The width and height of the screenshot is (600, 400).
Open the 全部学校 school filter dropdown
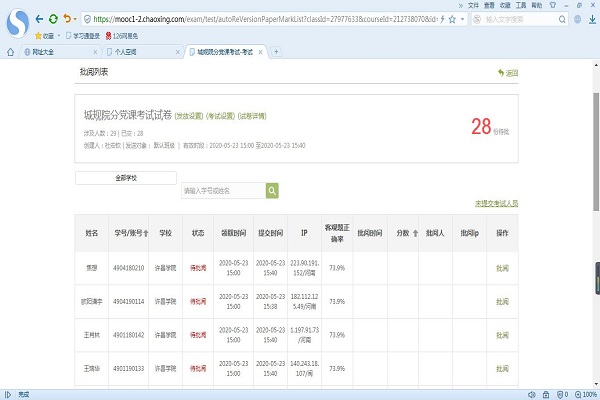click(x=126, y=178)
